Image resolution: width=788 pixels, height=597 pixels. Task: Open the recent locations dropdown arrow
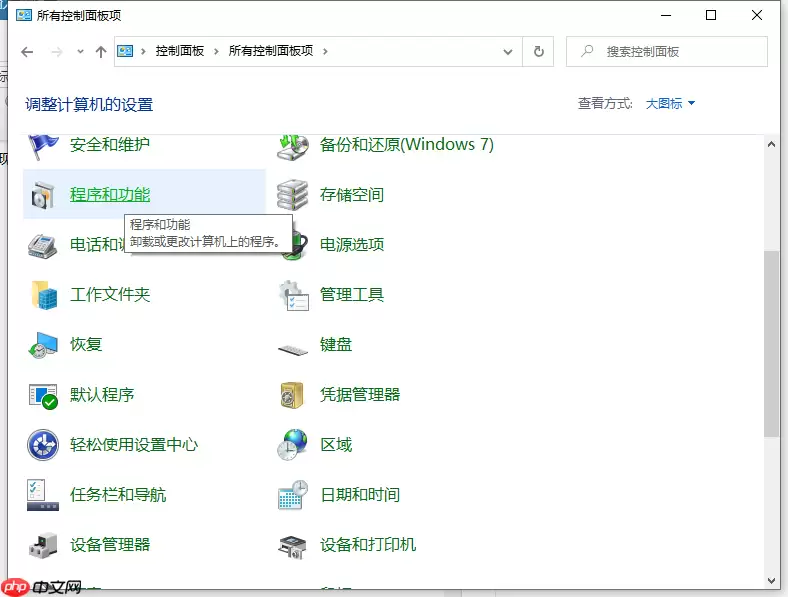(80, 51)
